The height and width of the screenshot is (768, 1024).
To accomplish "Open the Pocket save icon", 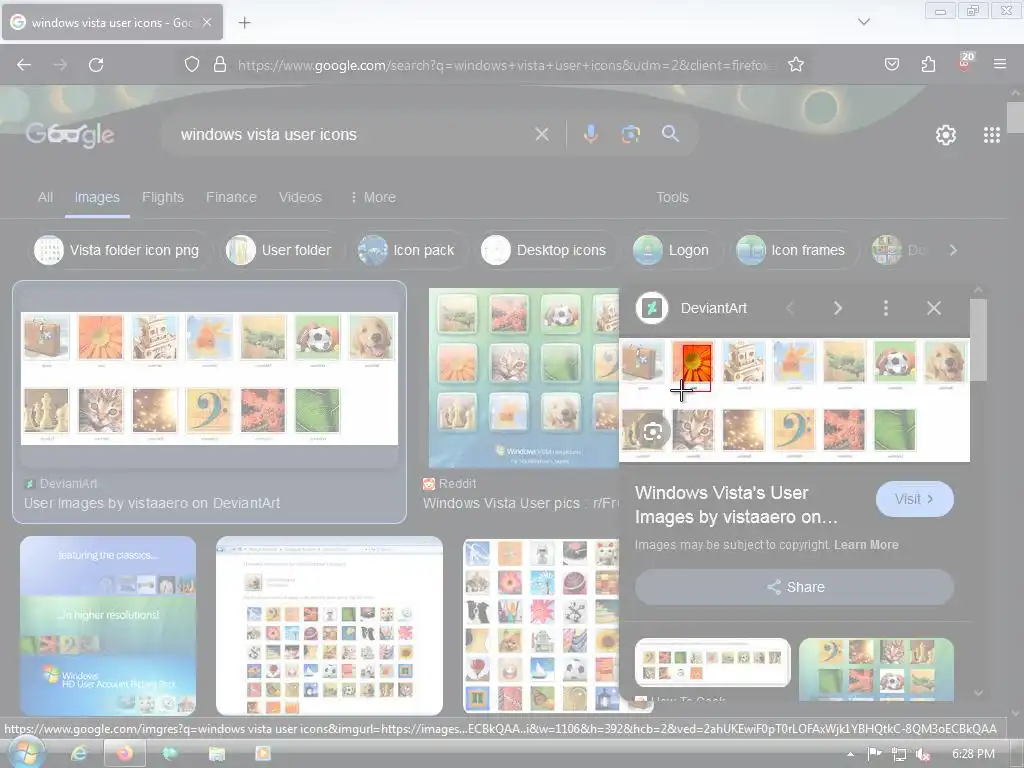I will tap(891, 65).
